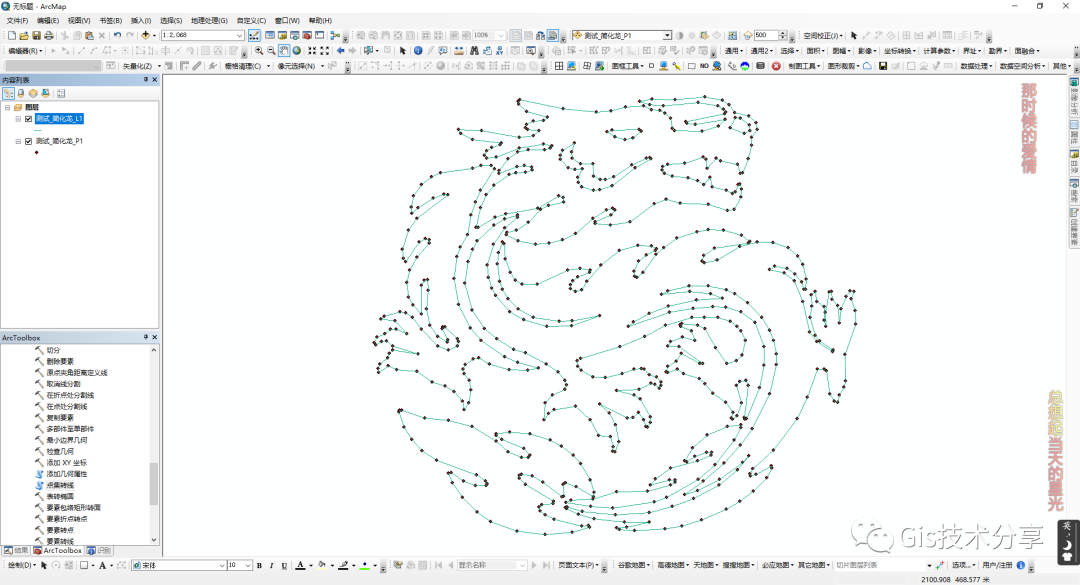Click the List By Drawing Order icon
The height and width of the screenshot is (585, 1080).
click(8, 93)
